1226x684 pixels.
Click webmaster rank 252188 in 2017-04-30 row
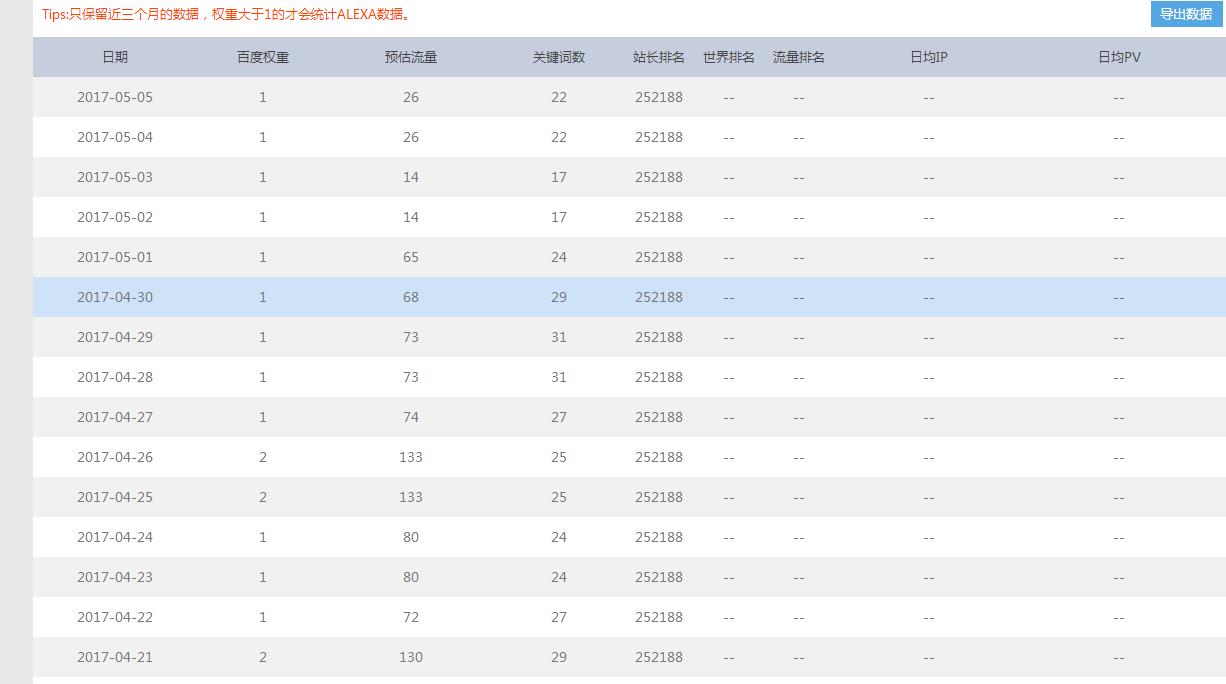[659, 297]
